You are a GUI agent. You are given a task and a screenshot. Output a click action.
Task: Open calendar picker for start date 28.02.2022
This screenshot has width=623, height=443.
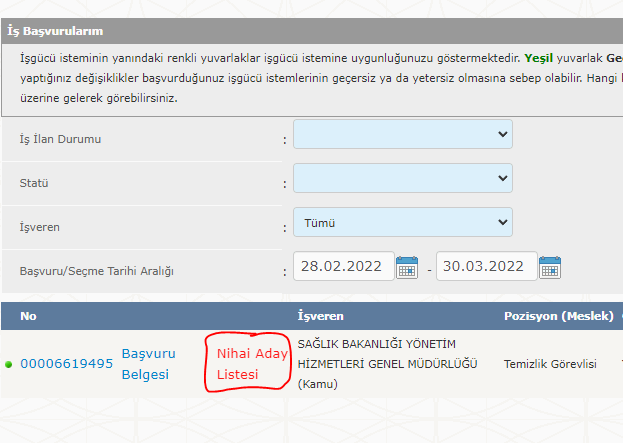[407, 267]
